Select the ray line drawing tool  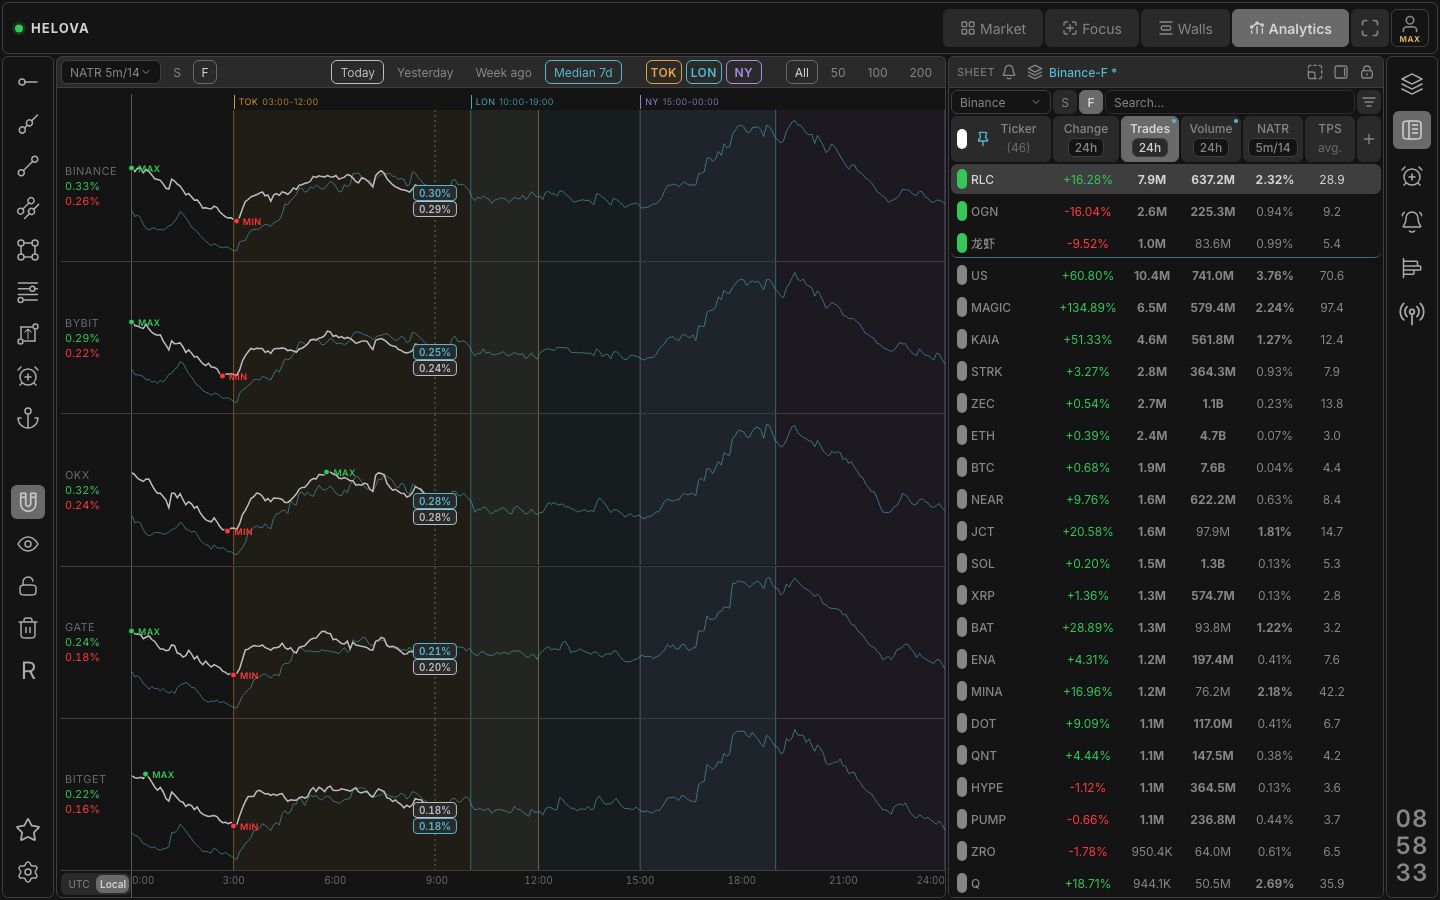pyautogui.click(x=28, y=124)
